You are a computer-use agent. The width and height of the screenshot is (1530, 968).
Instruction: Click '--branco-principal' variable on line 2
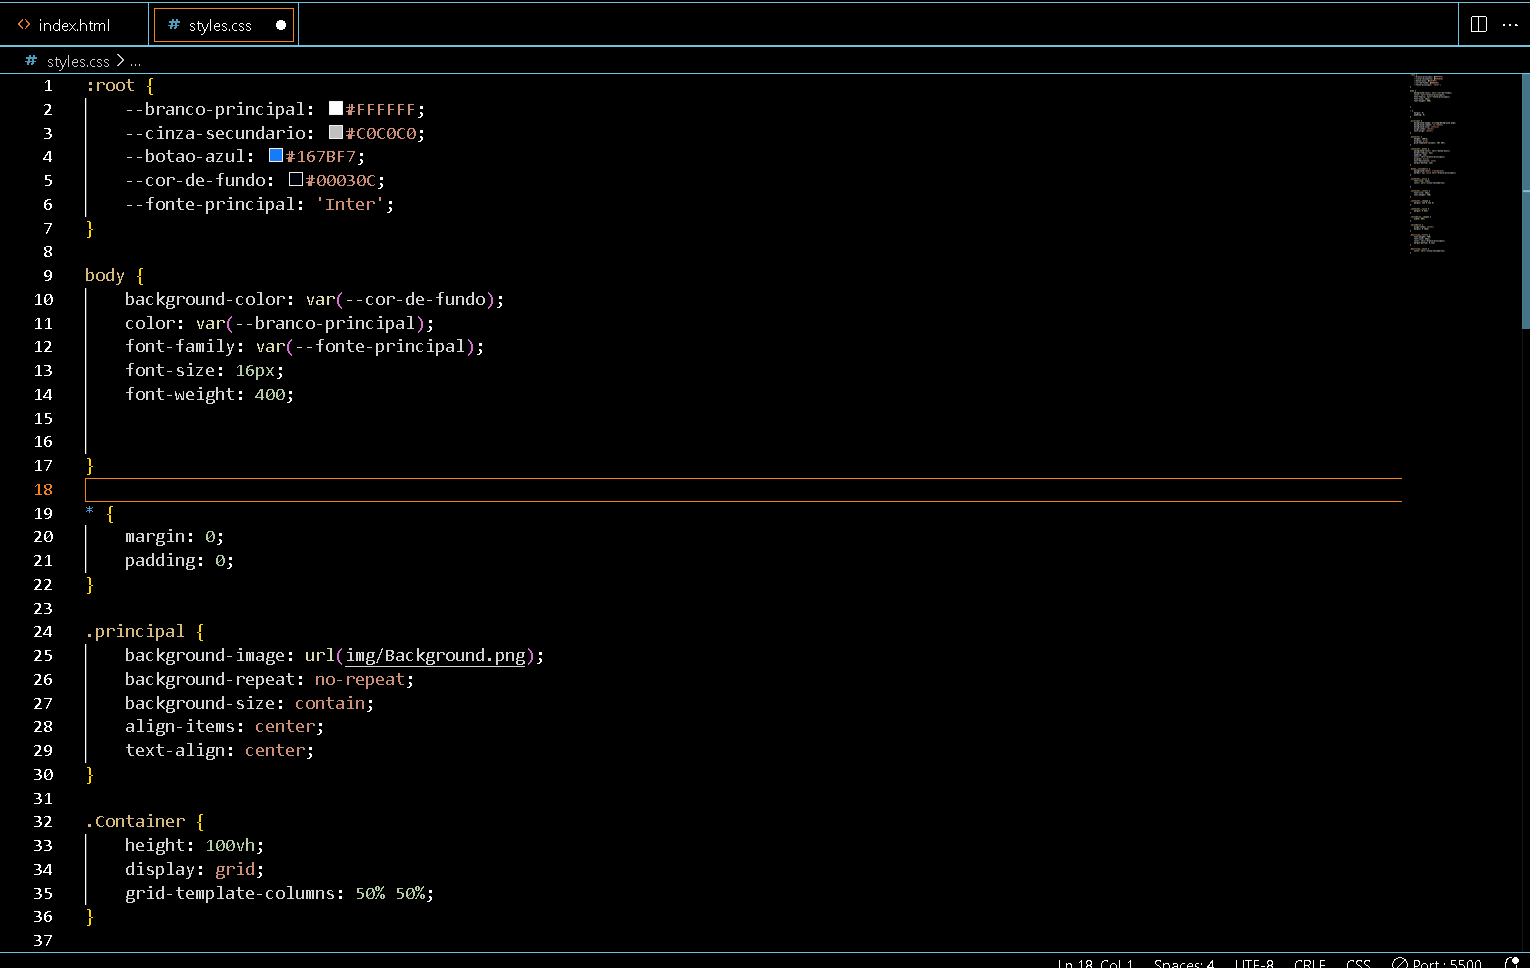(x=215, y=109)
